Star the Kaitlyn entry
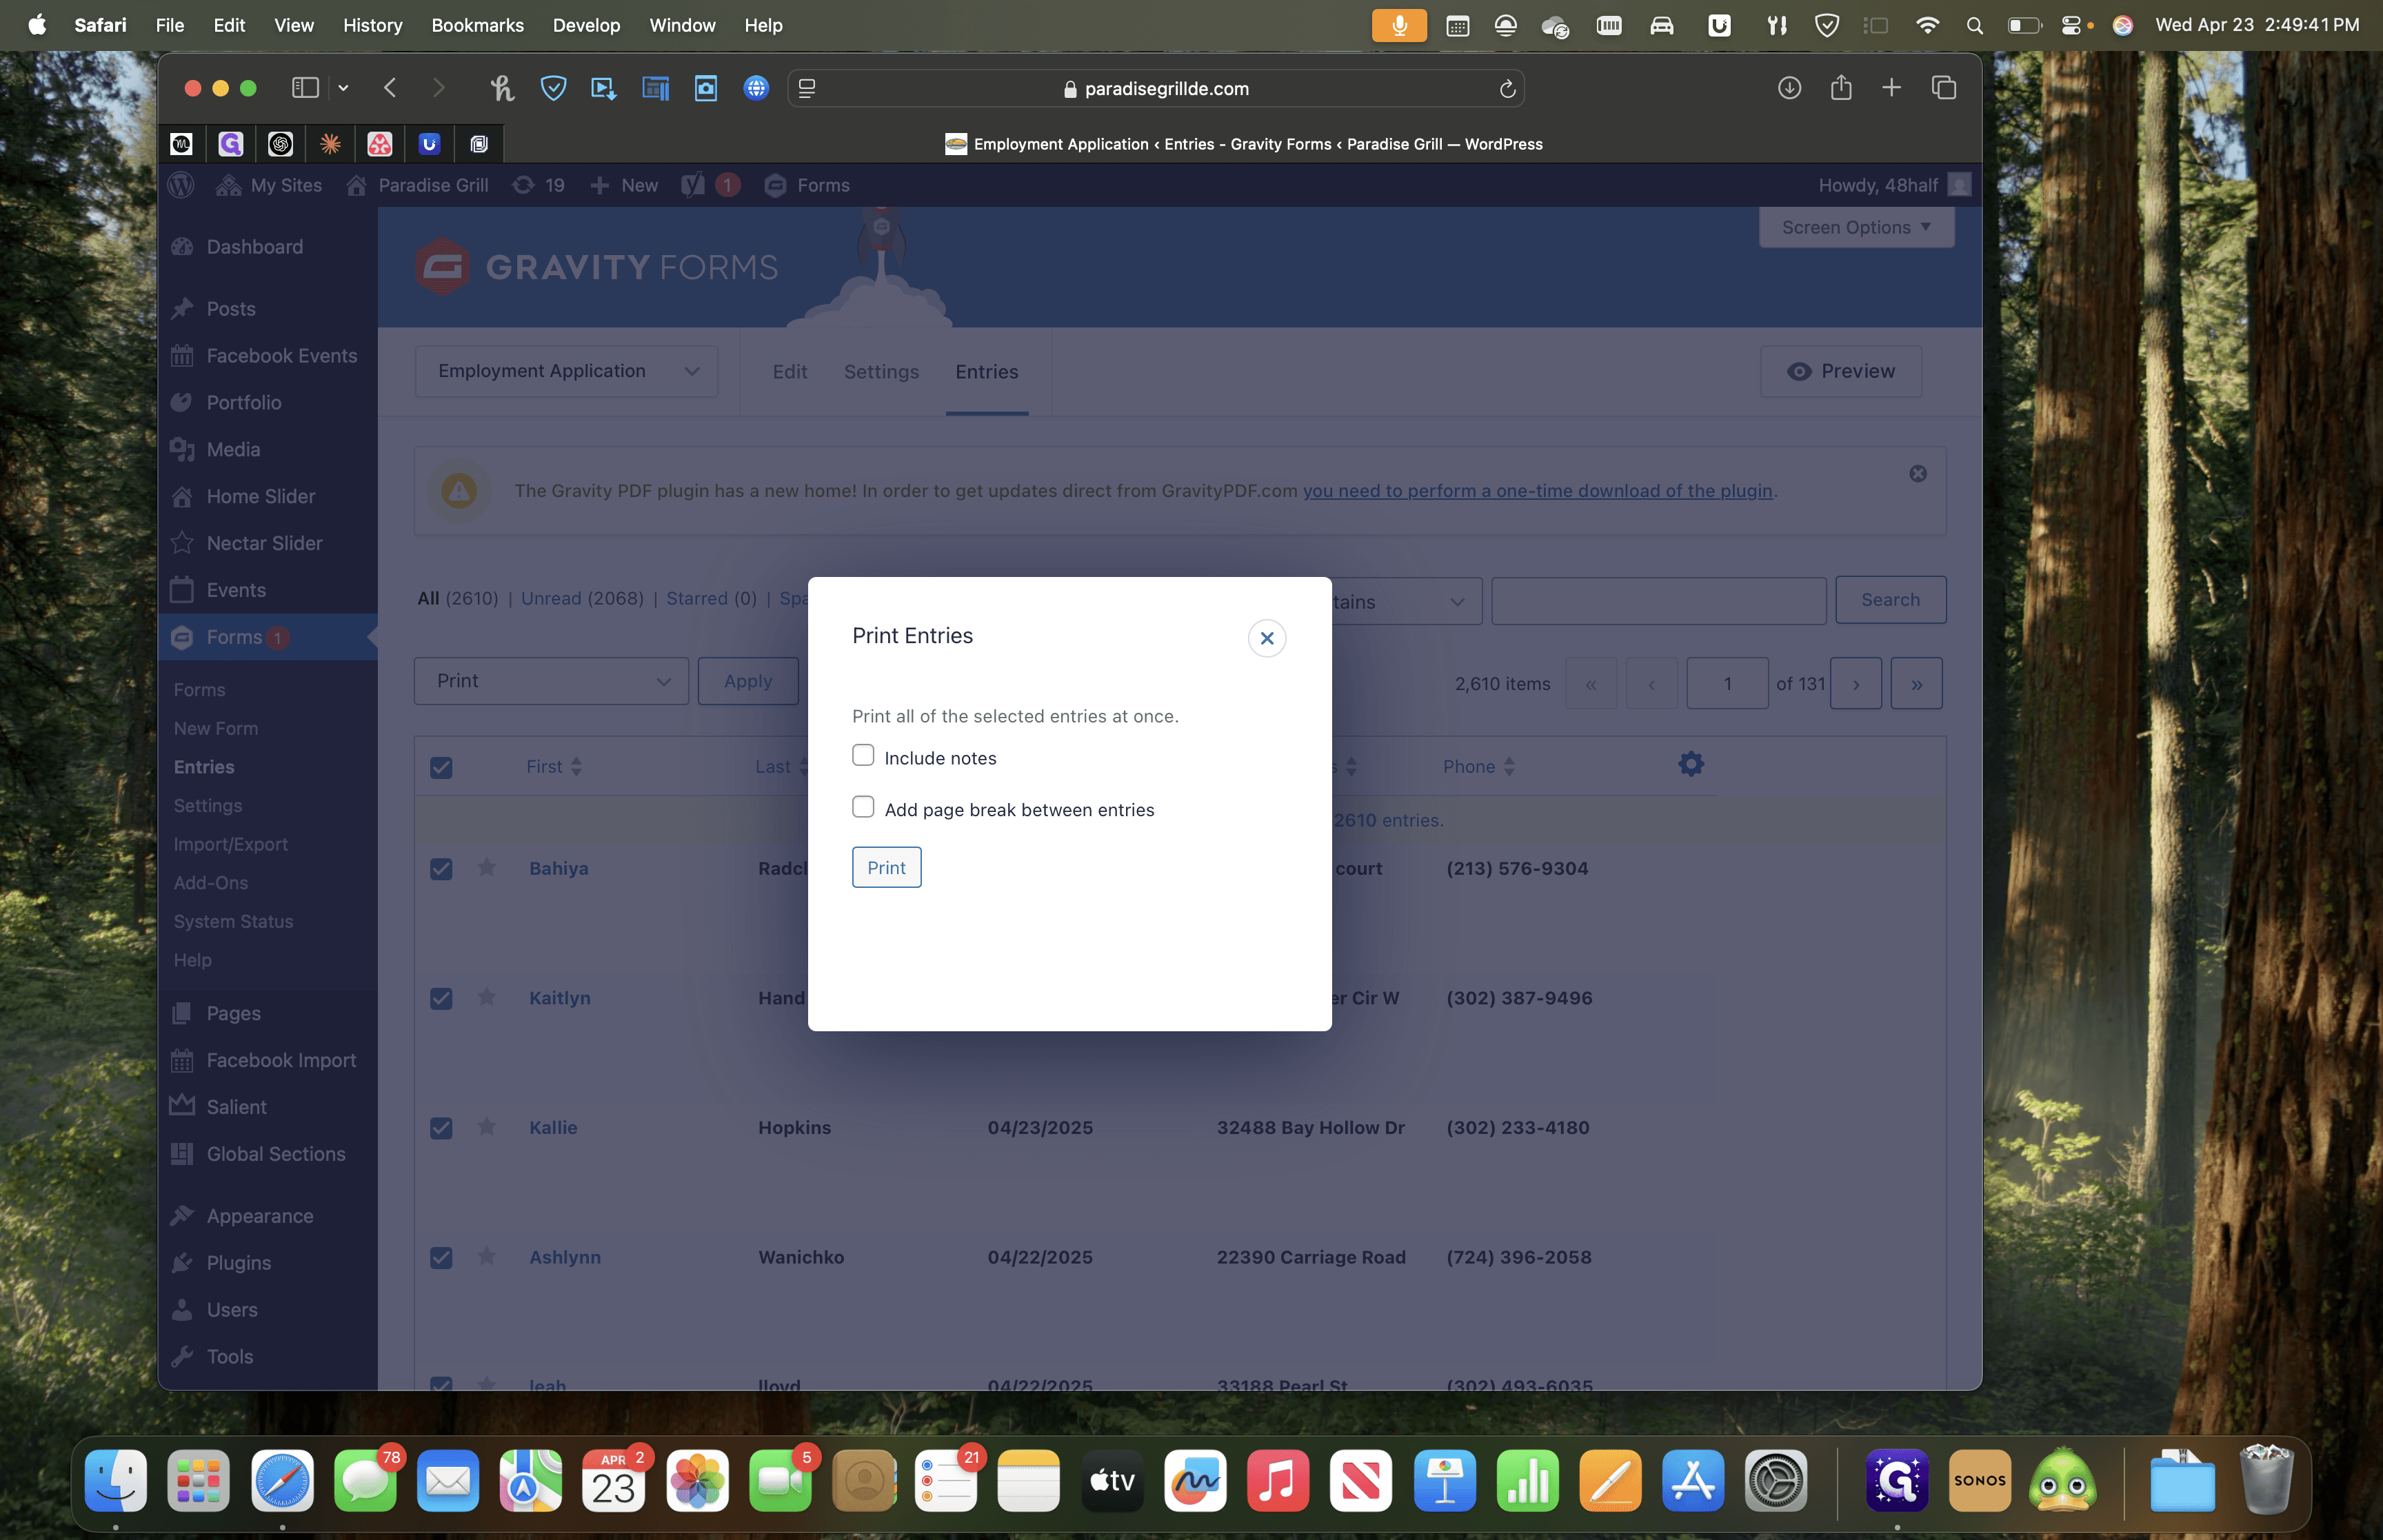Screen dimensions: 2383x1540 (x=487, y=996)
